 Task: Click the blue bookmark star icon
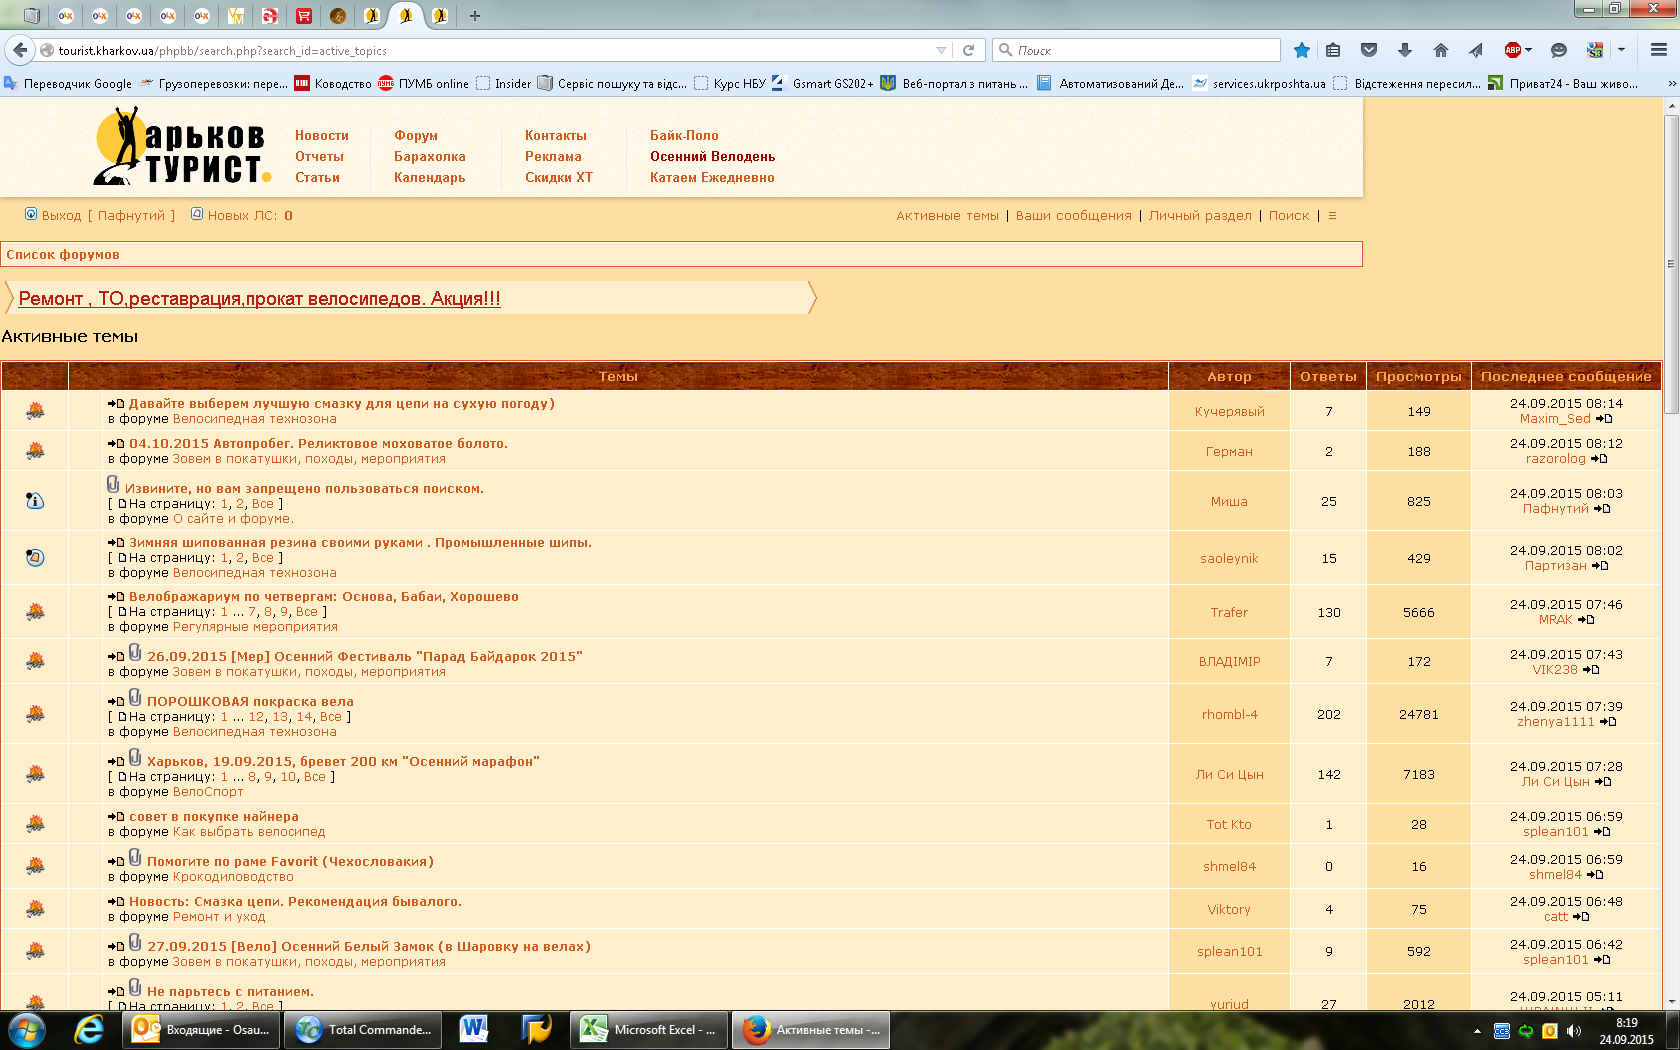pos(1301,50)
